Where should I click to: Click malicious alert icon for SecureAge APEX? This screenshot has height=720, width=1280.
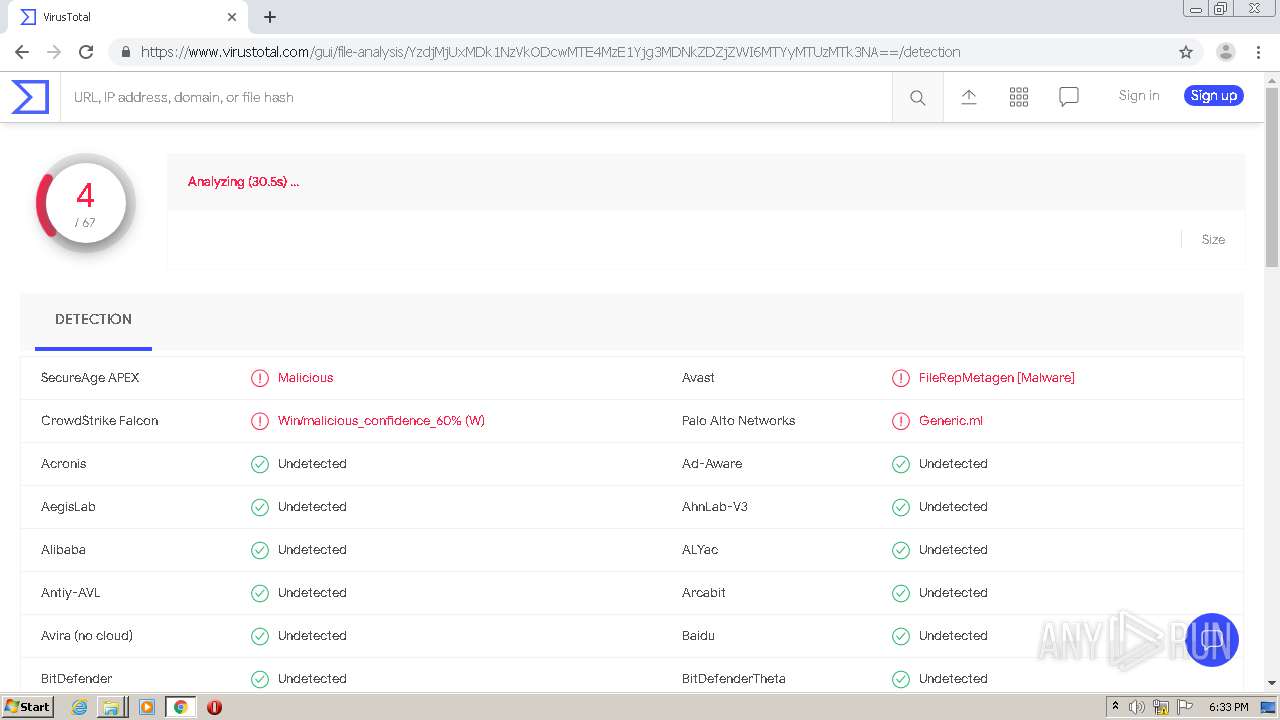click(x=260, y=378)
